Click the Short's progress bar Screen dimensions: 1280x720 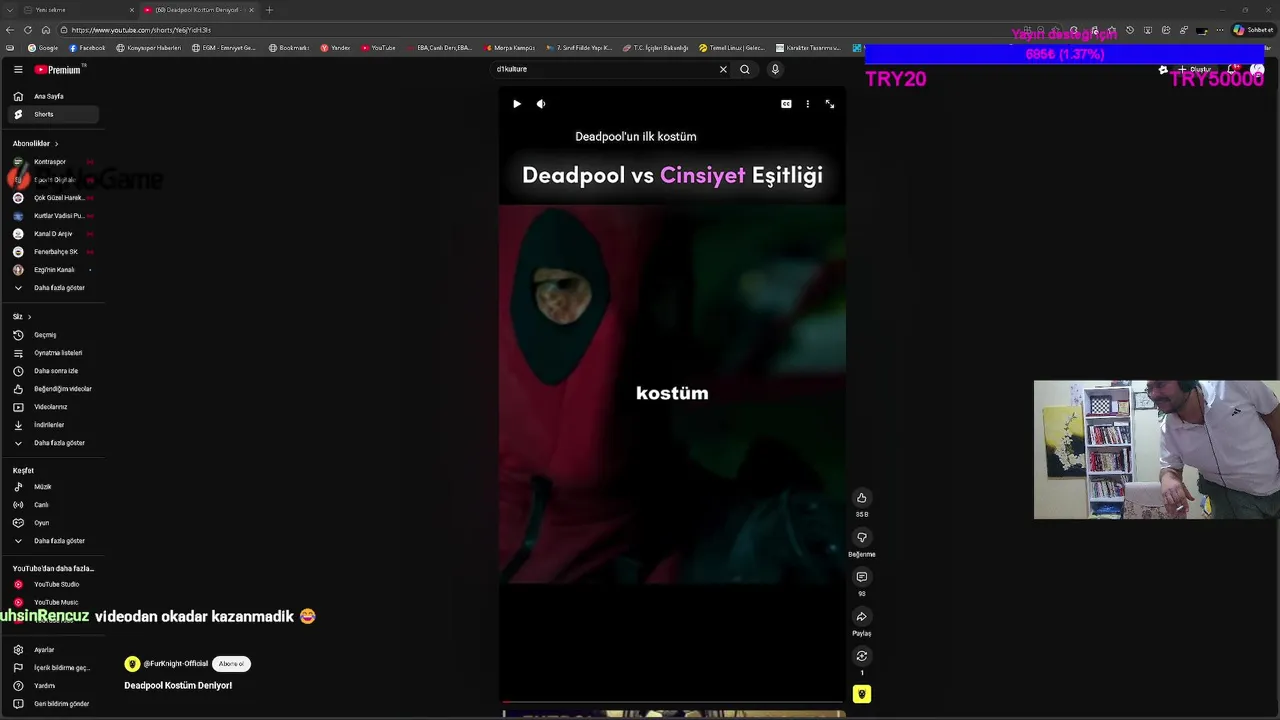672,702
